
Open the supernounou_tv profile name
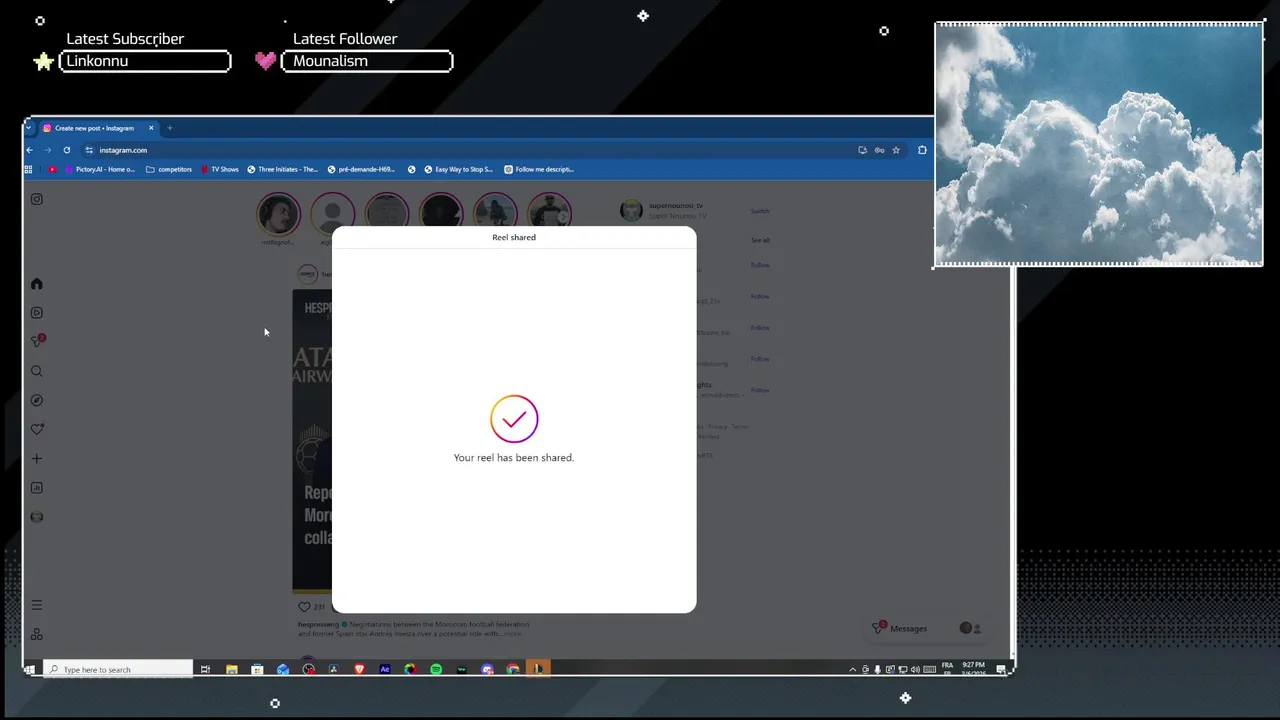click(676, 206)
